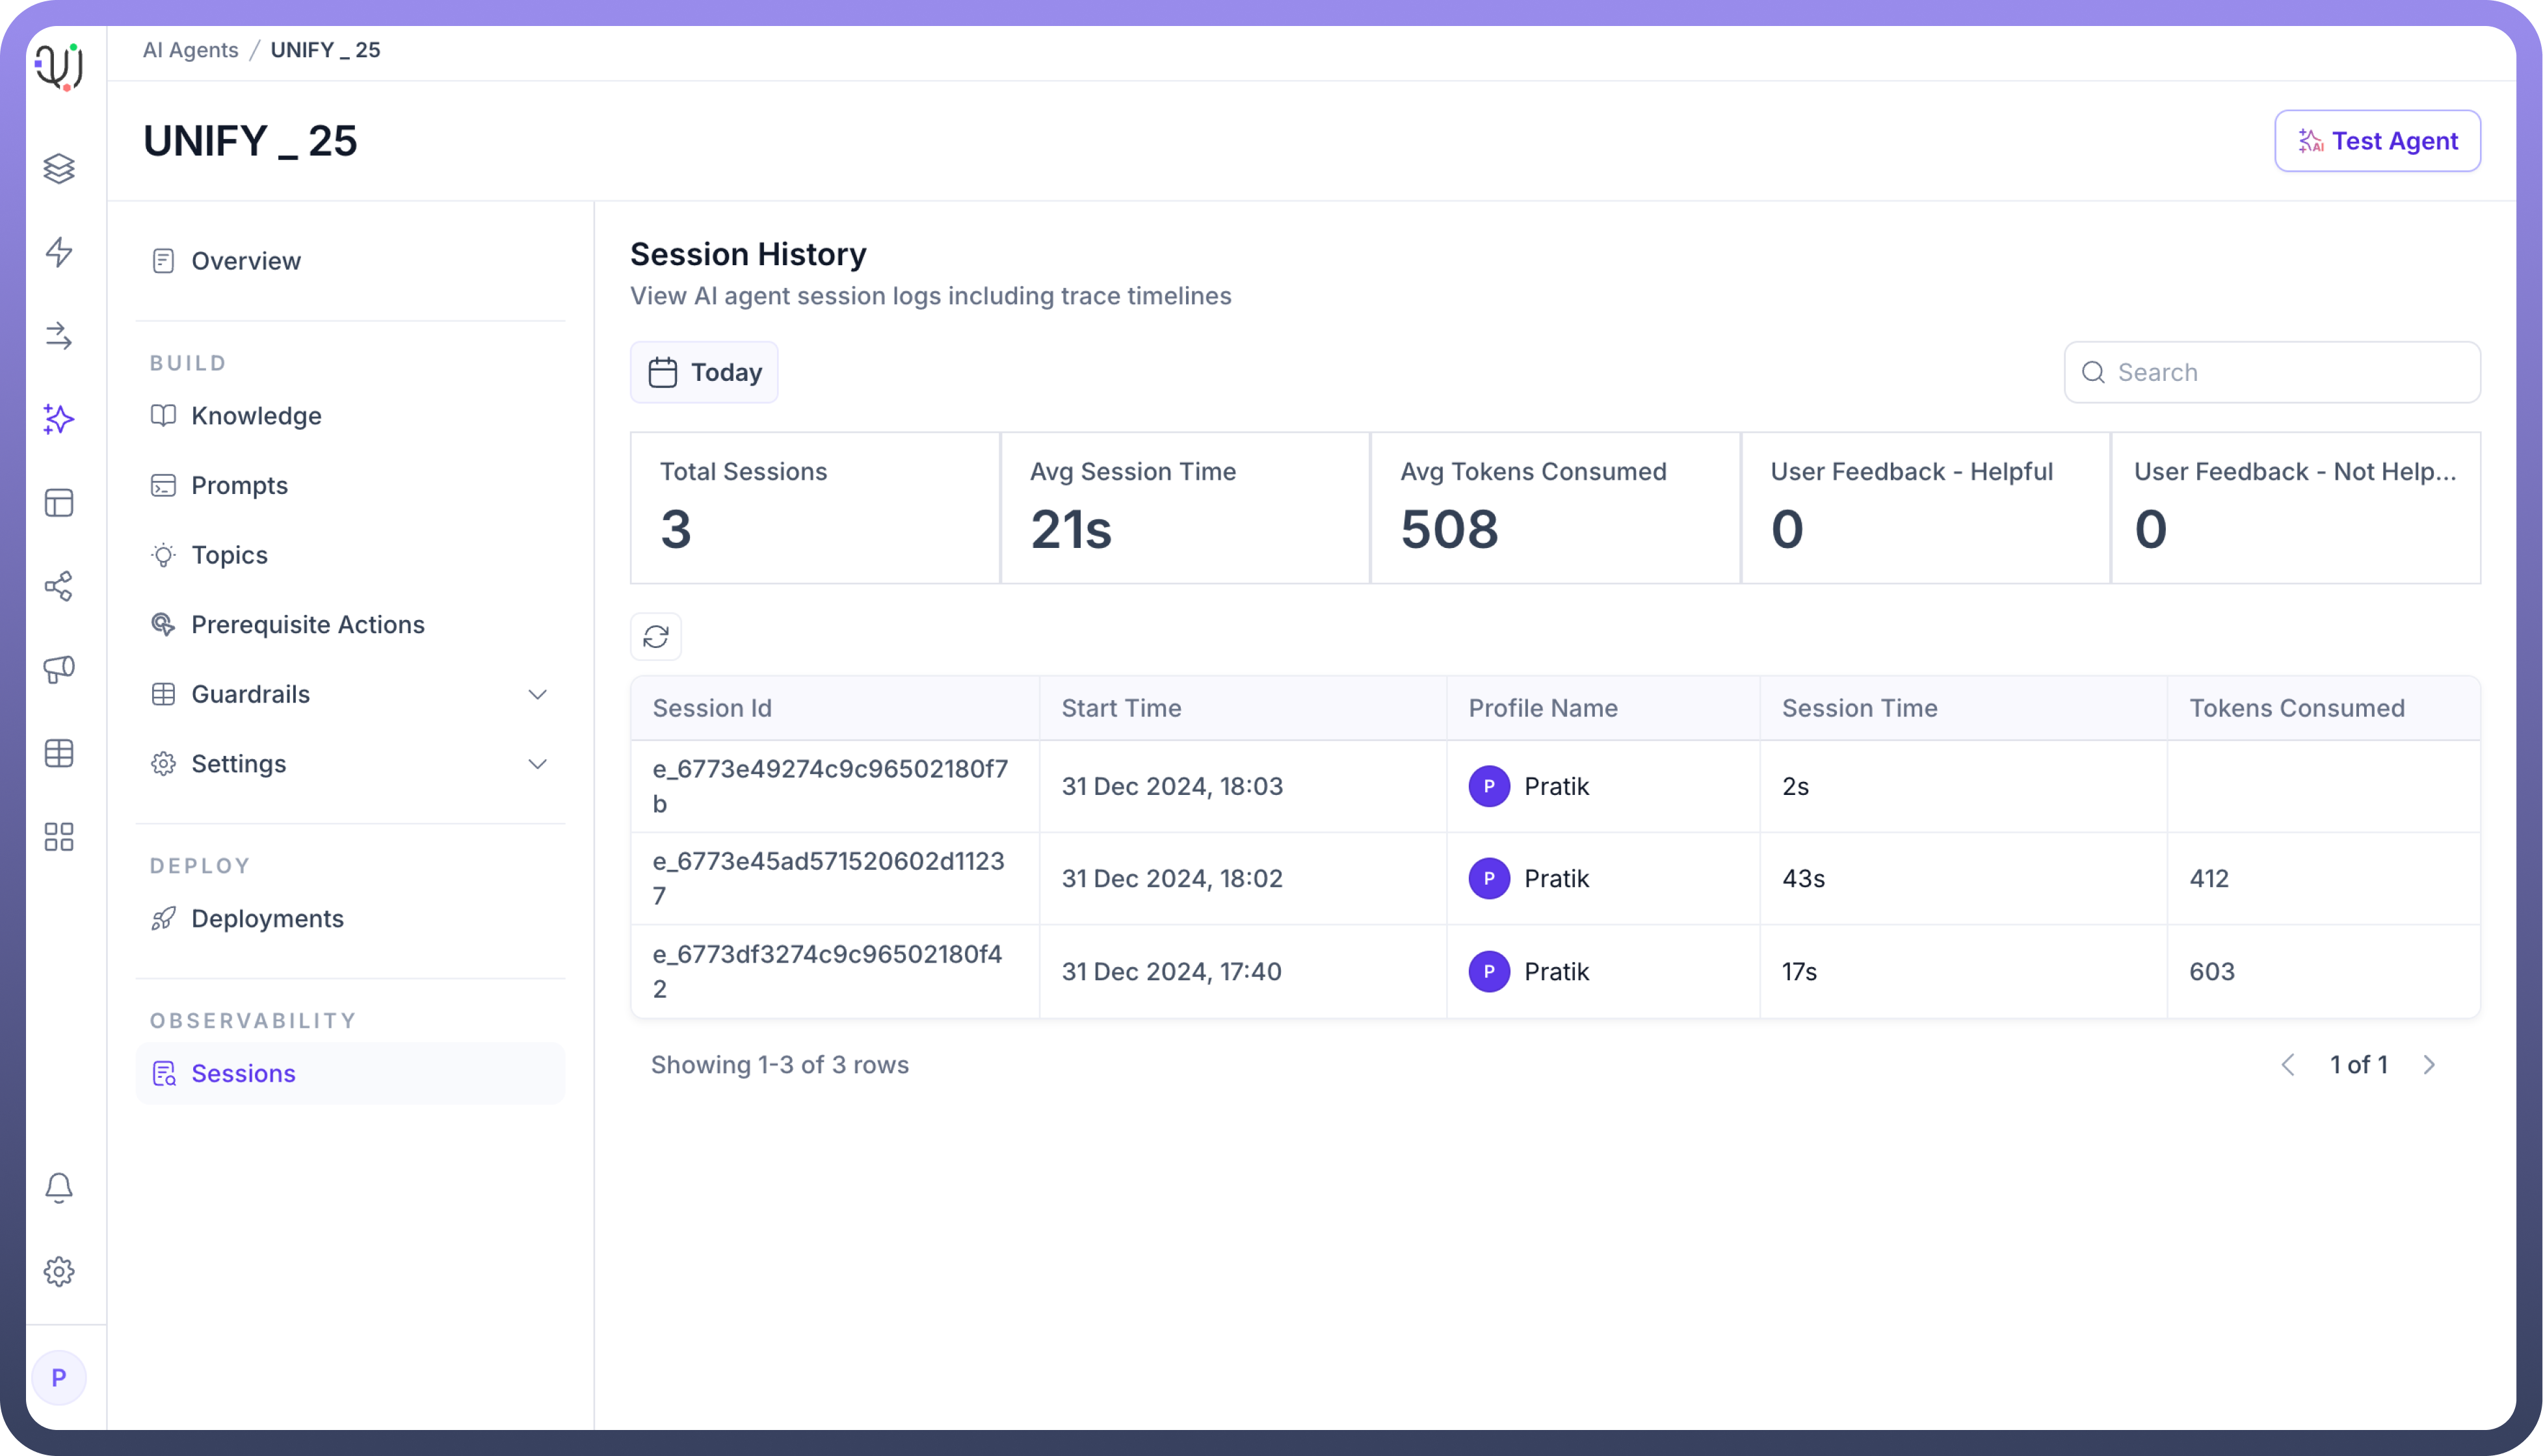Screen dimensions: 2543x1456
Task: Click next page arrow in pagination
Action: tap(2429, 1065)
